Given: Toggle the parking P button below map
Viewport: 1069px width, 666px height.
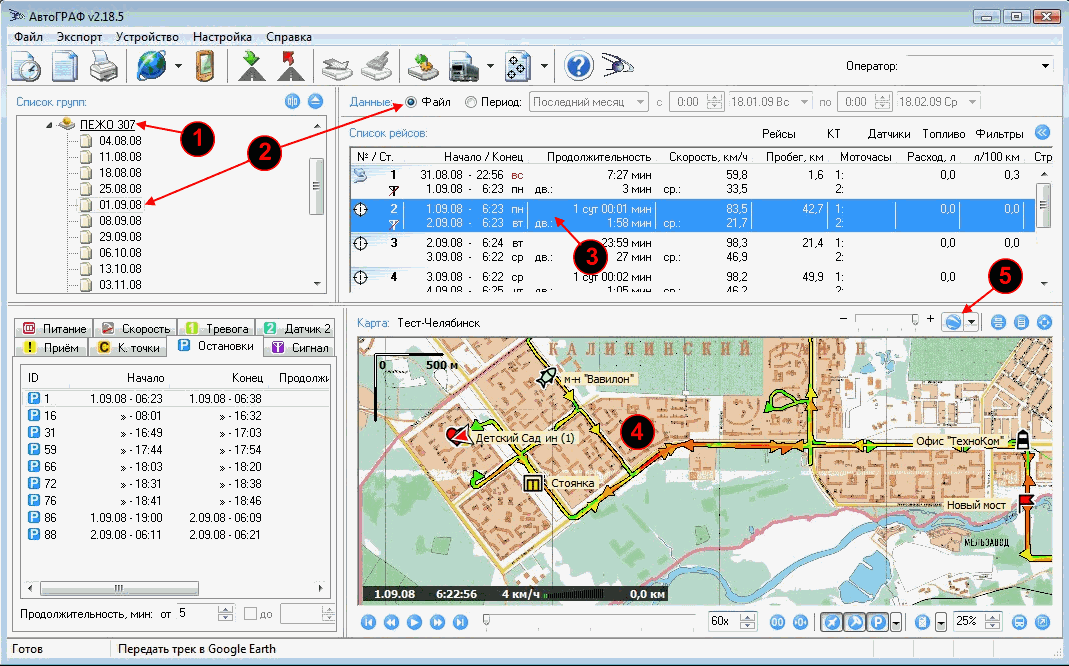Looking at the screenshot, I should click(x=877, y=622).
